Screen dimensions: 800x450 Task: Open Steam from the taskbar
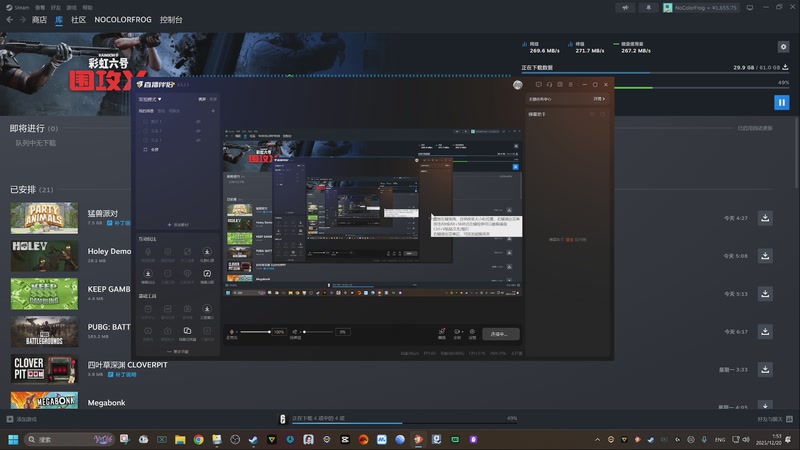(254, 439)
